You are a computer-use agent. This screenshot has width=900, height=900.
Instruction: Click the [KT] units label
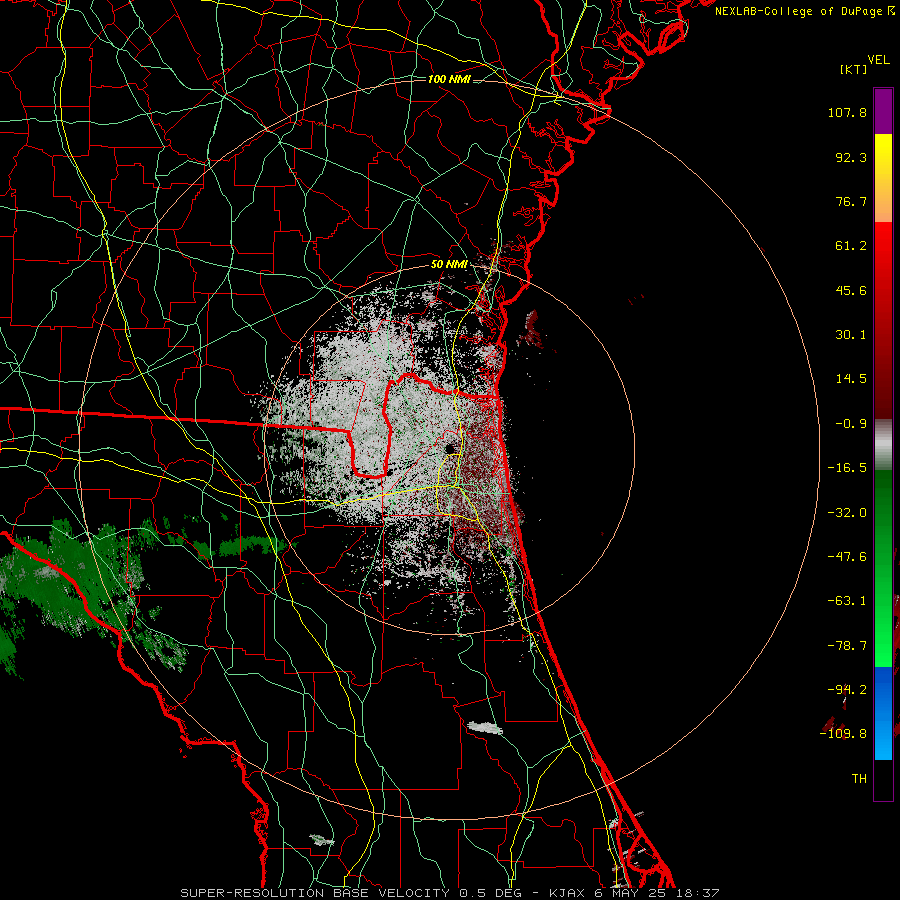pyautogui.click(x=853, y=69)
